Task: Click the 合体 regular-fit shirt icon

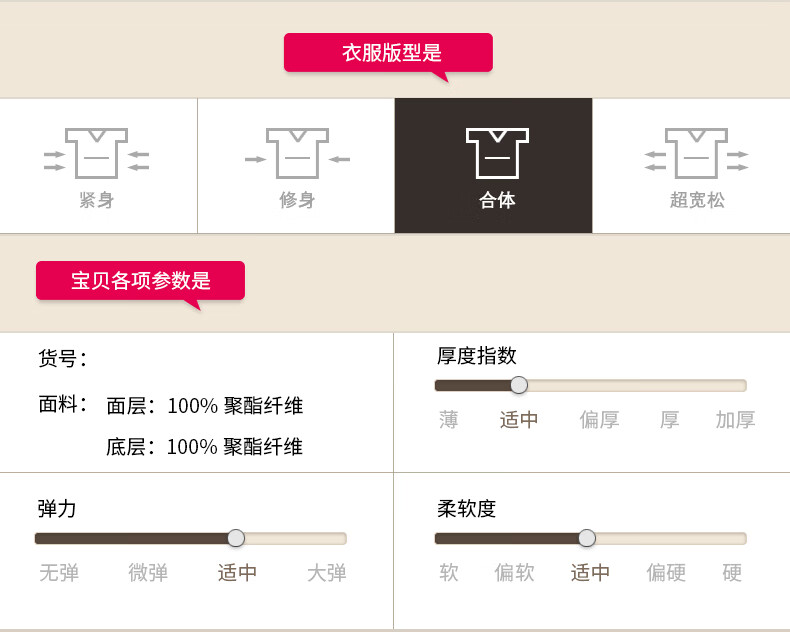Action: [x=497, y=153]
